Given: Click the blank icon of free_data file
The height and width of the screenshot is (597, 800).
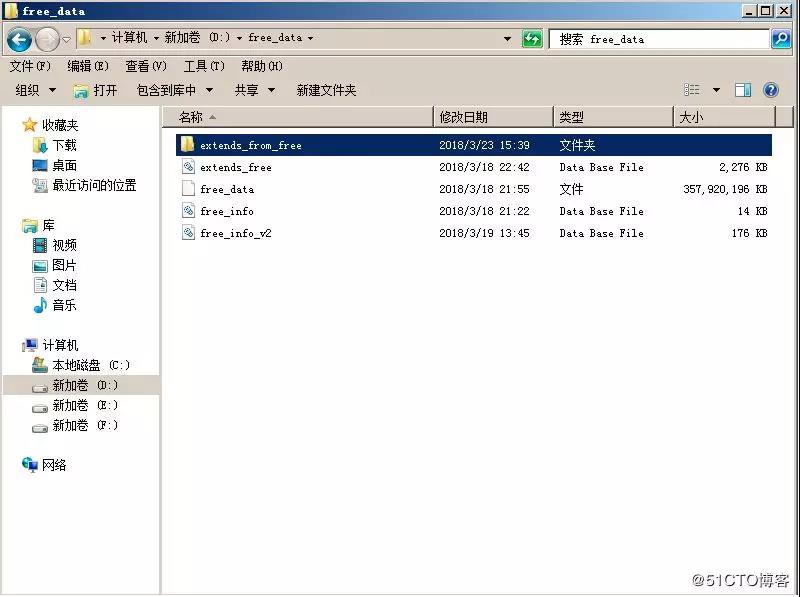Looking at the screenshot, I should [188, 188].
